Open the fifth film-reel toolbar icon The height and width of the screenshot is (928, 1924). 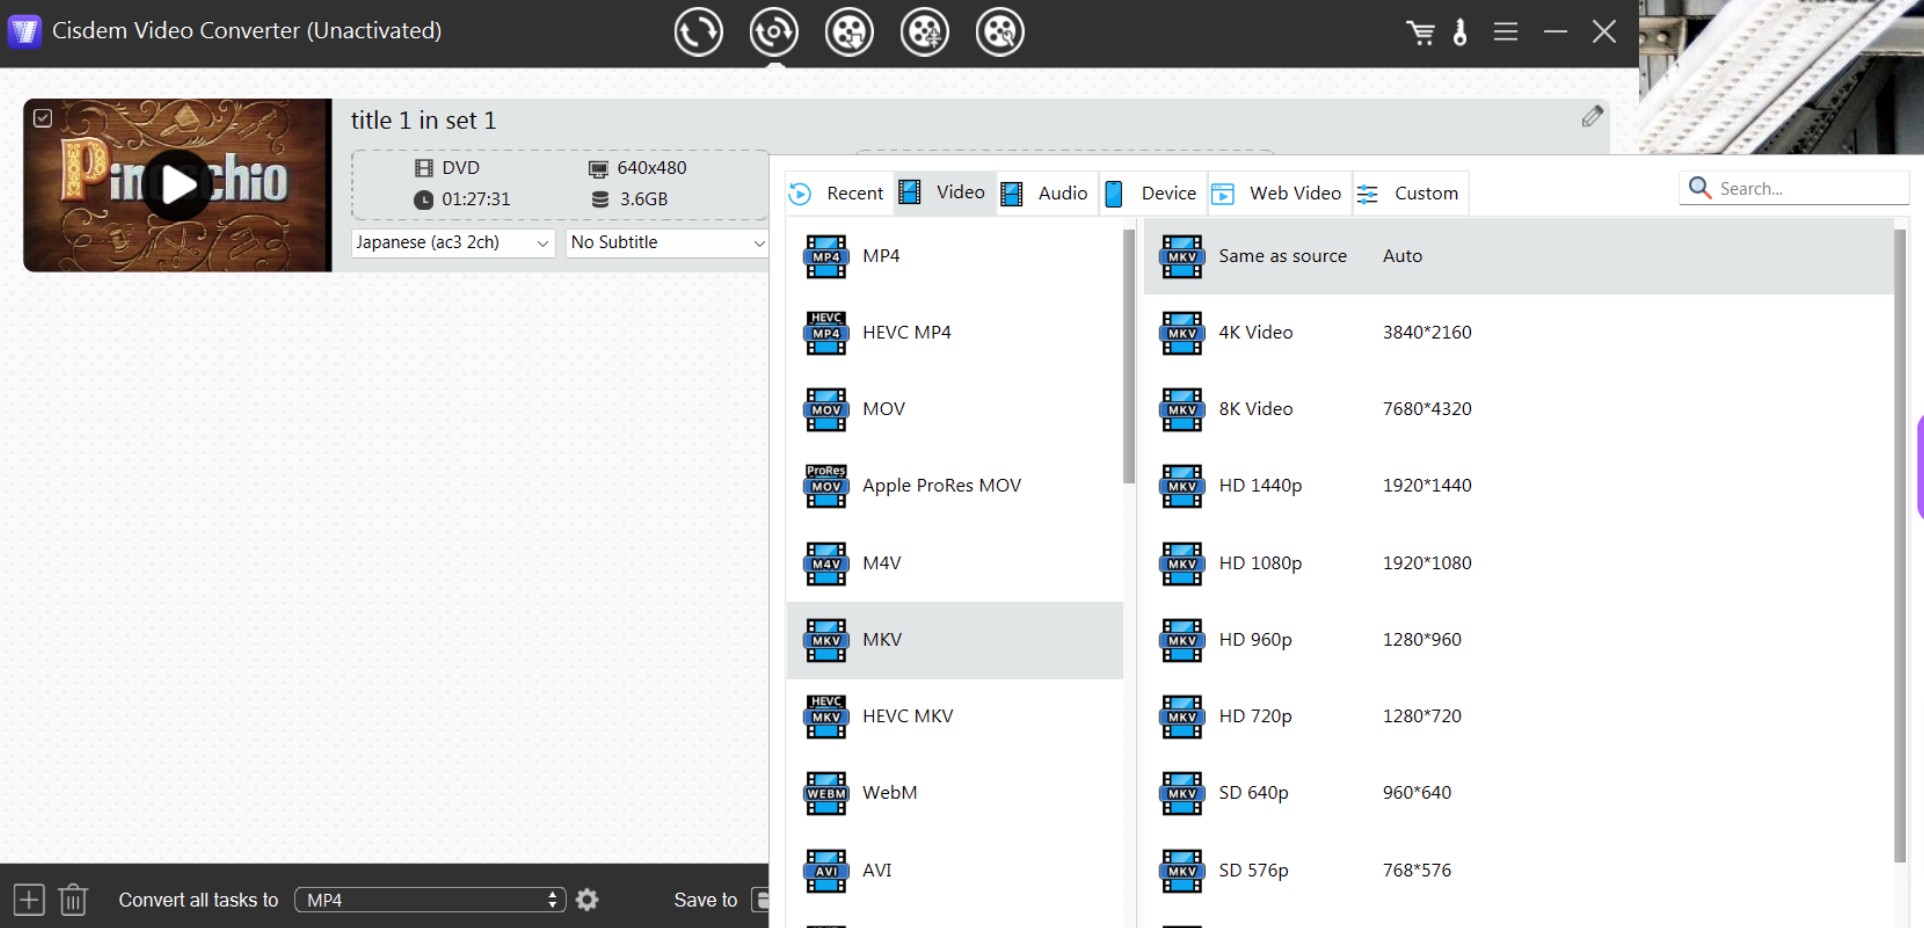click(999, 32)
